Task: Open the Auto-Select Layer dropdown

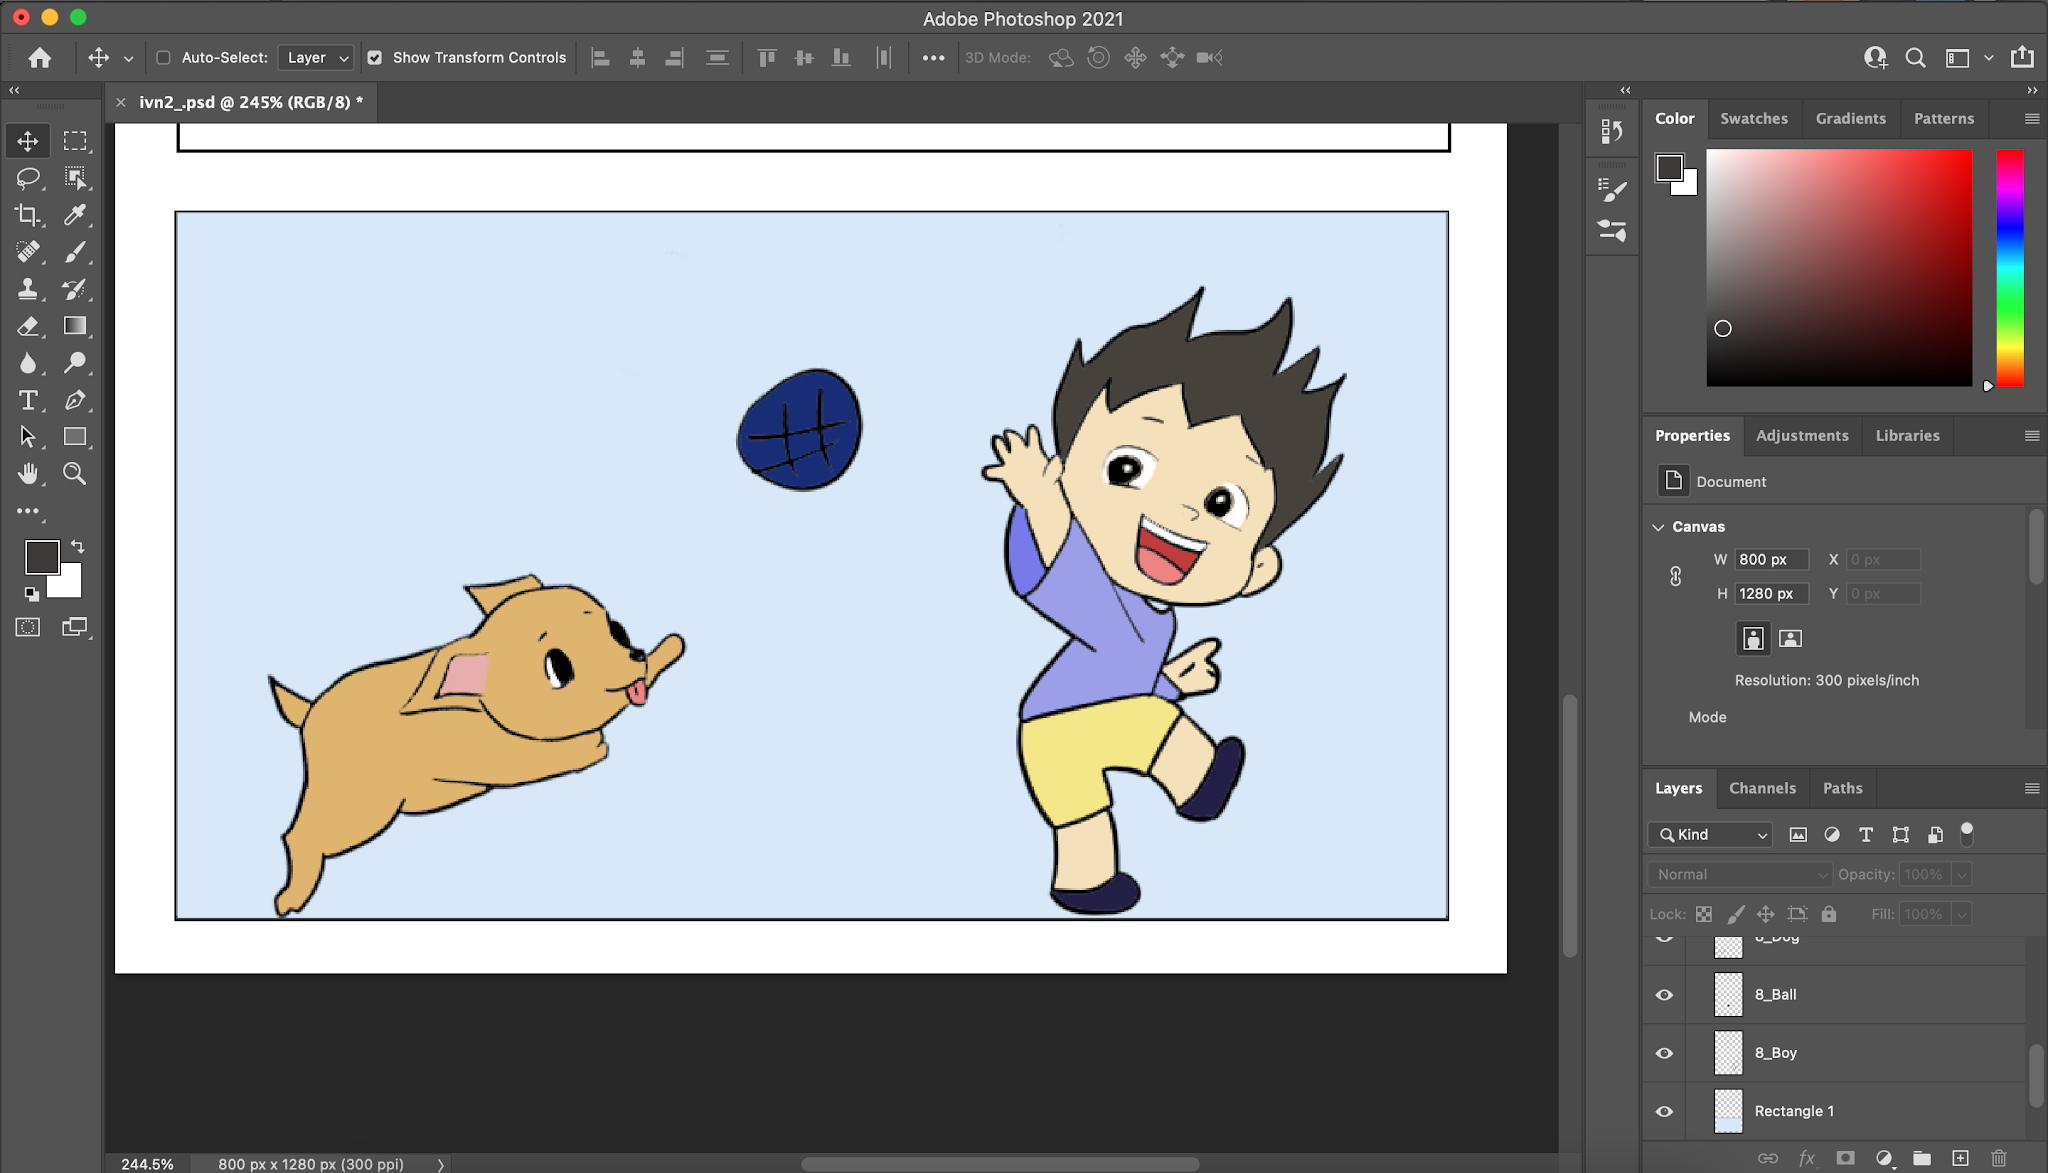Action: 316,58
